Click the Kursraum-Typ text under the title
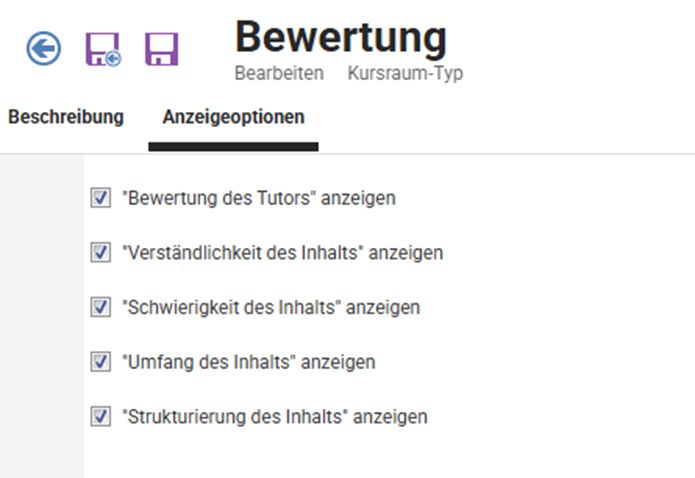The height and width of the screenshot is (478, 695). 405,74
